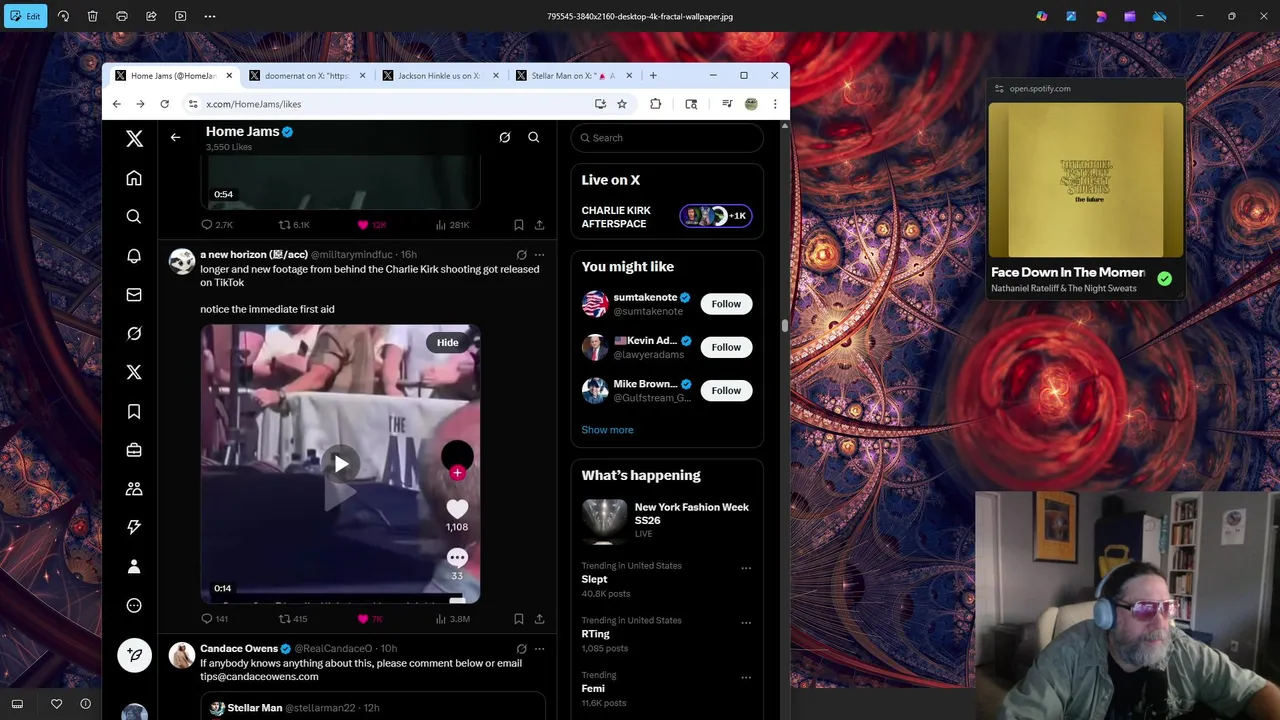
Task: Open Photos See more ellipsis menu
Action: pos(210,16)
